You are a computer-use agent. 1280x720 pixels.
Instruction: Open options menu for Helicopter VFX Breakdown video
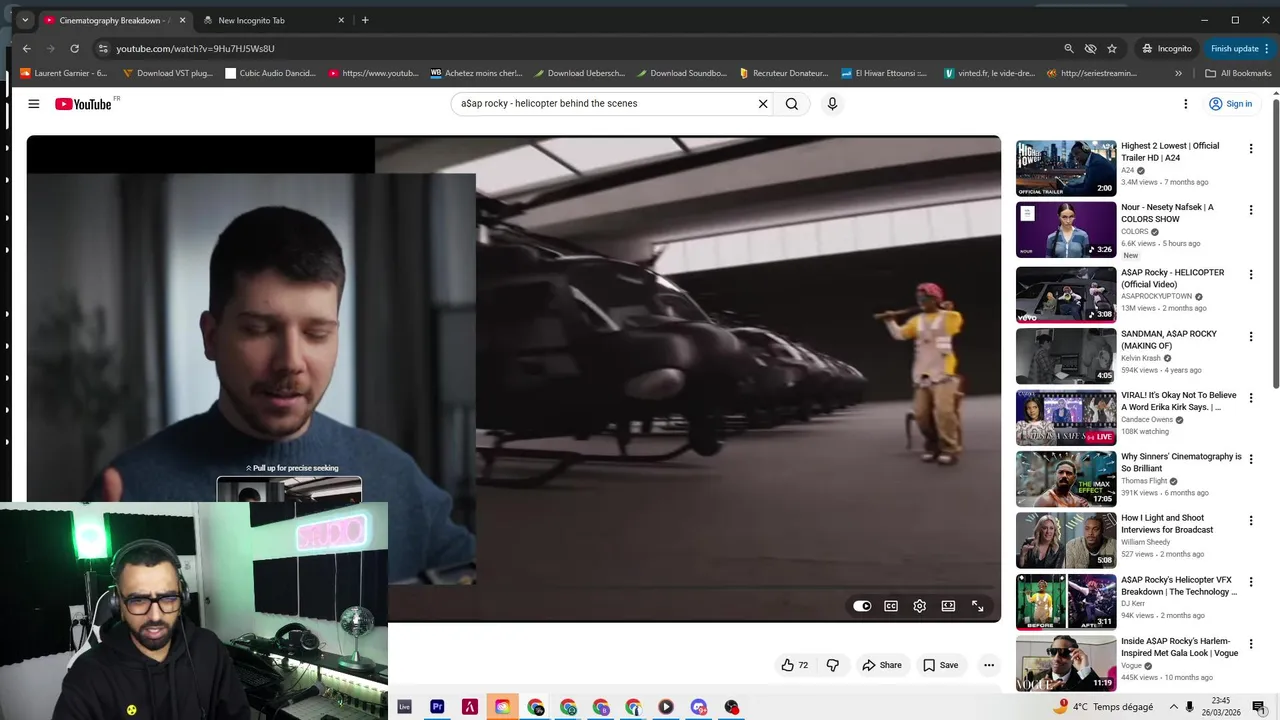[1250, 583]
